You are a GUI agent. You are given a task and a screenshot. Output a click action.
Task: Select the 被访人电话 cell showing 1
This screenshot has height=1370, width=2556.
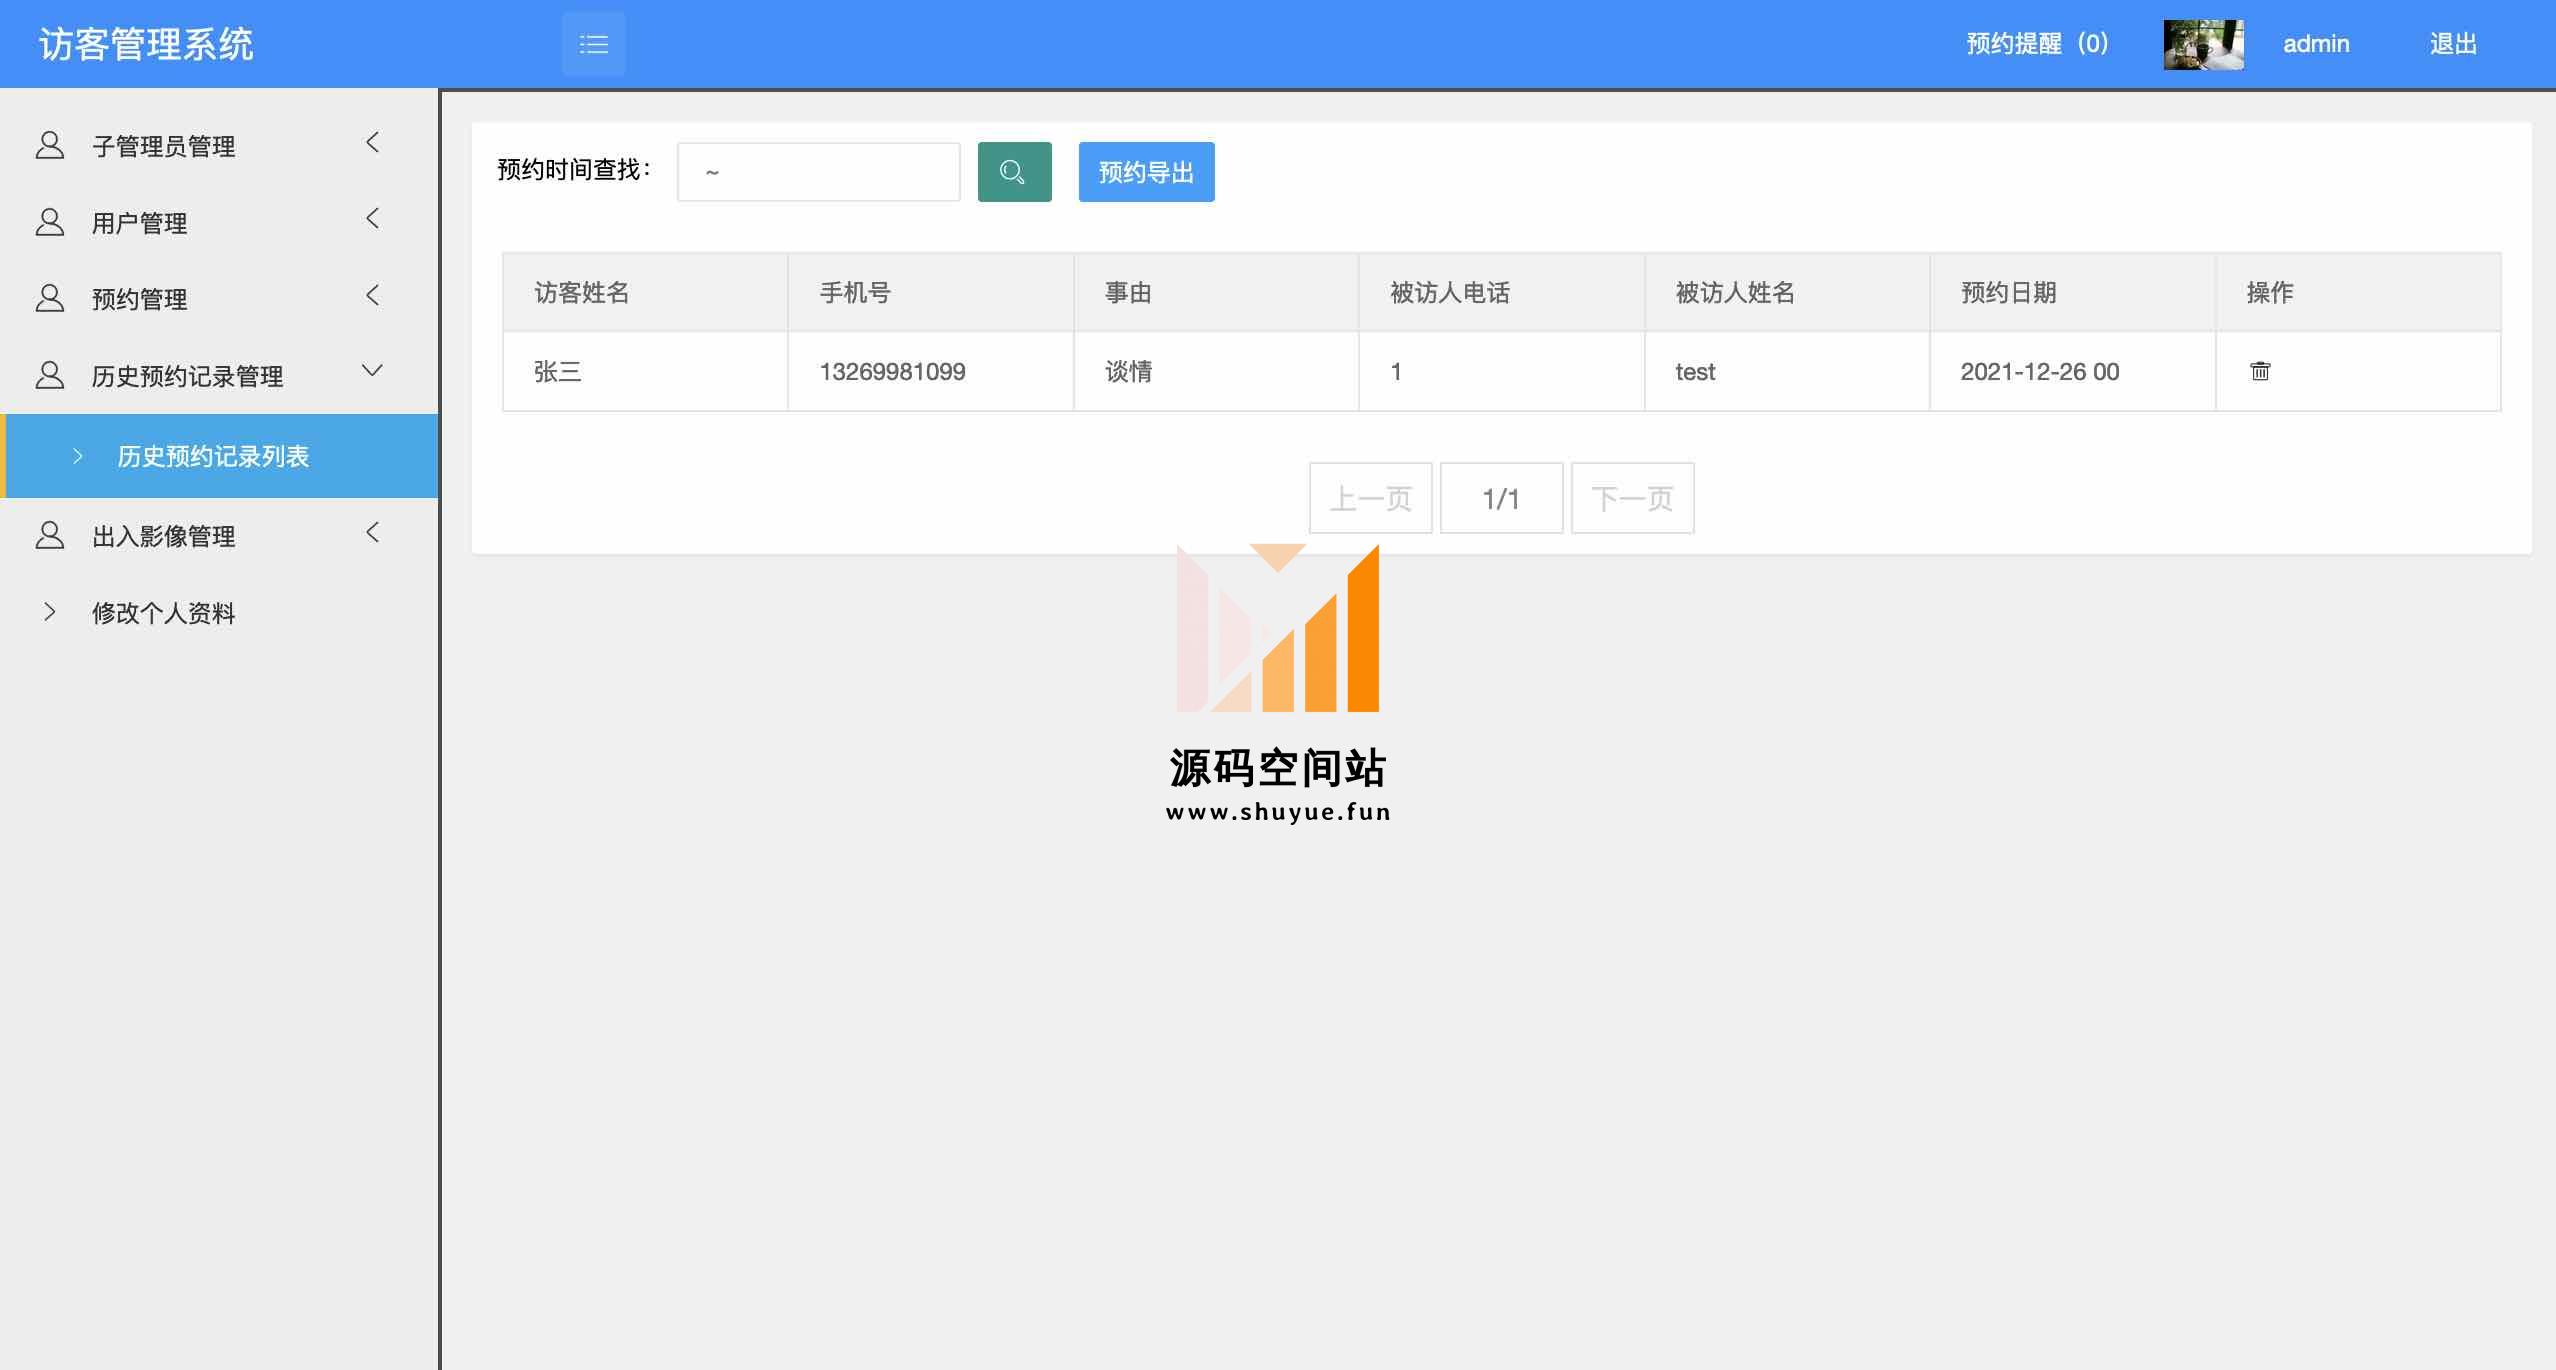[x=1501, y=371]
